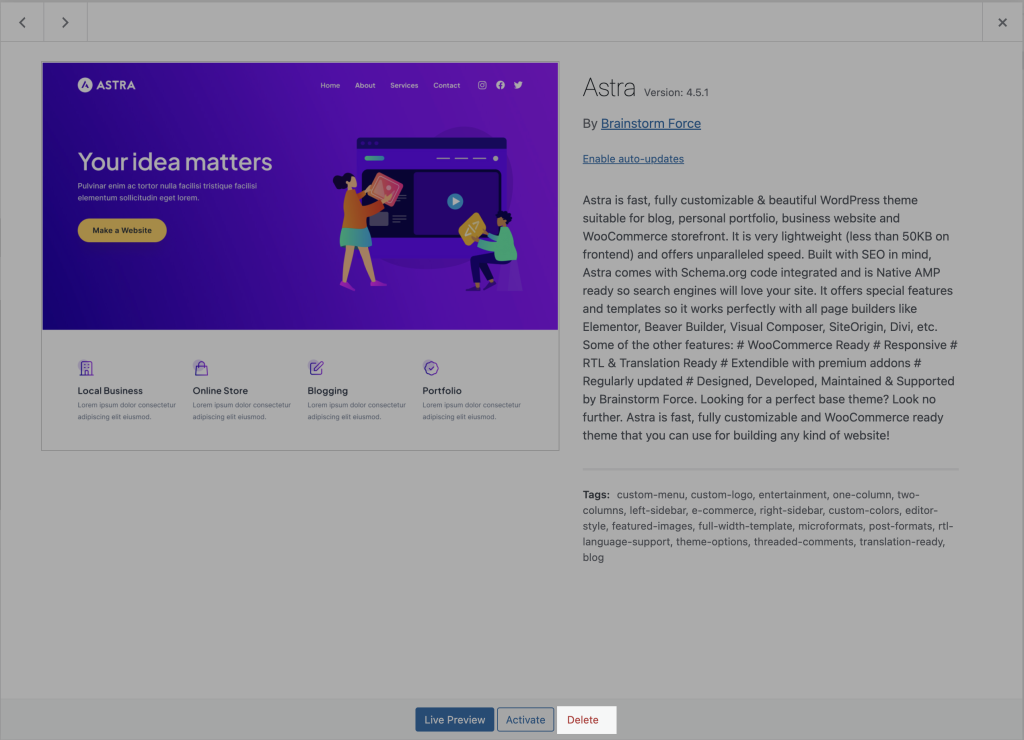Screen dimensions: 1024x740
Task: Select About in preview navigation menu
Action: [x=365, y=85]
